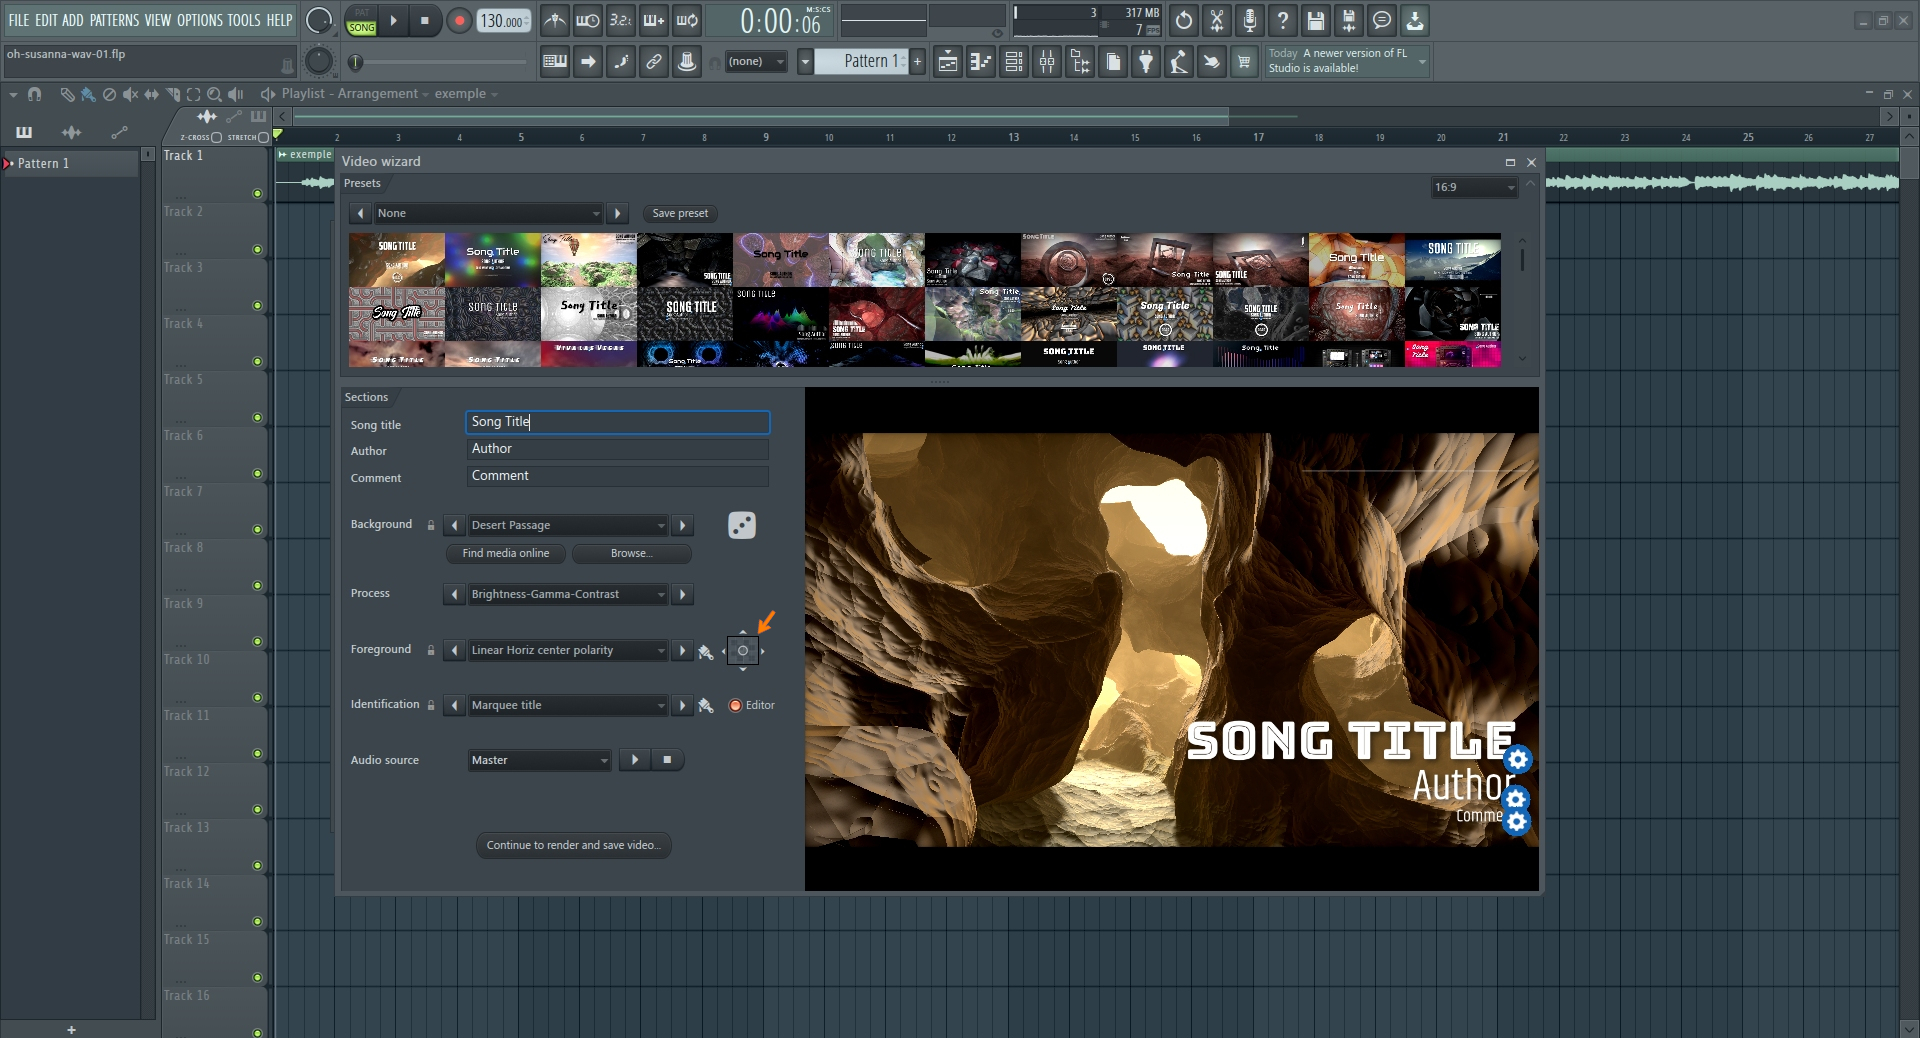Play the audio source preview
The height and width of the screenshot is (1038, 1920).
[x=635, y=760]
